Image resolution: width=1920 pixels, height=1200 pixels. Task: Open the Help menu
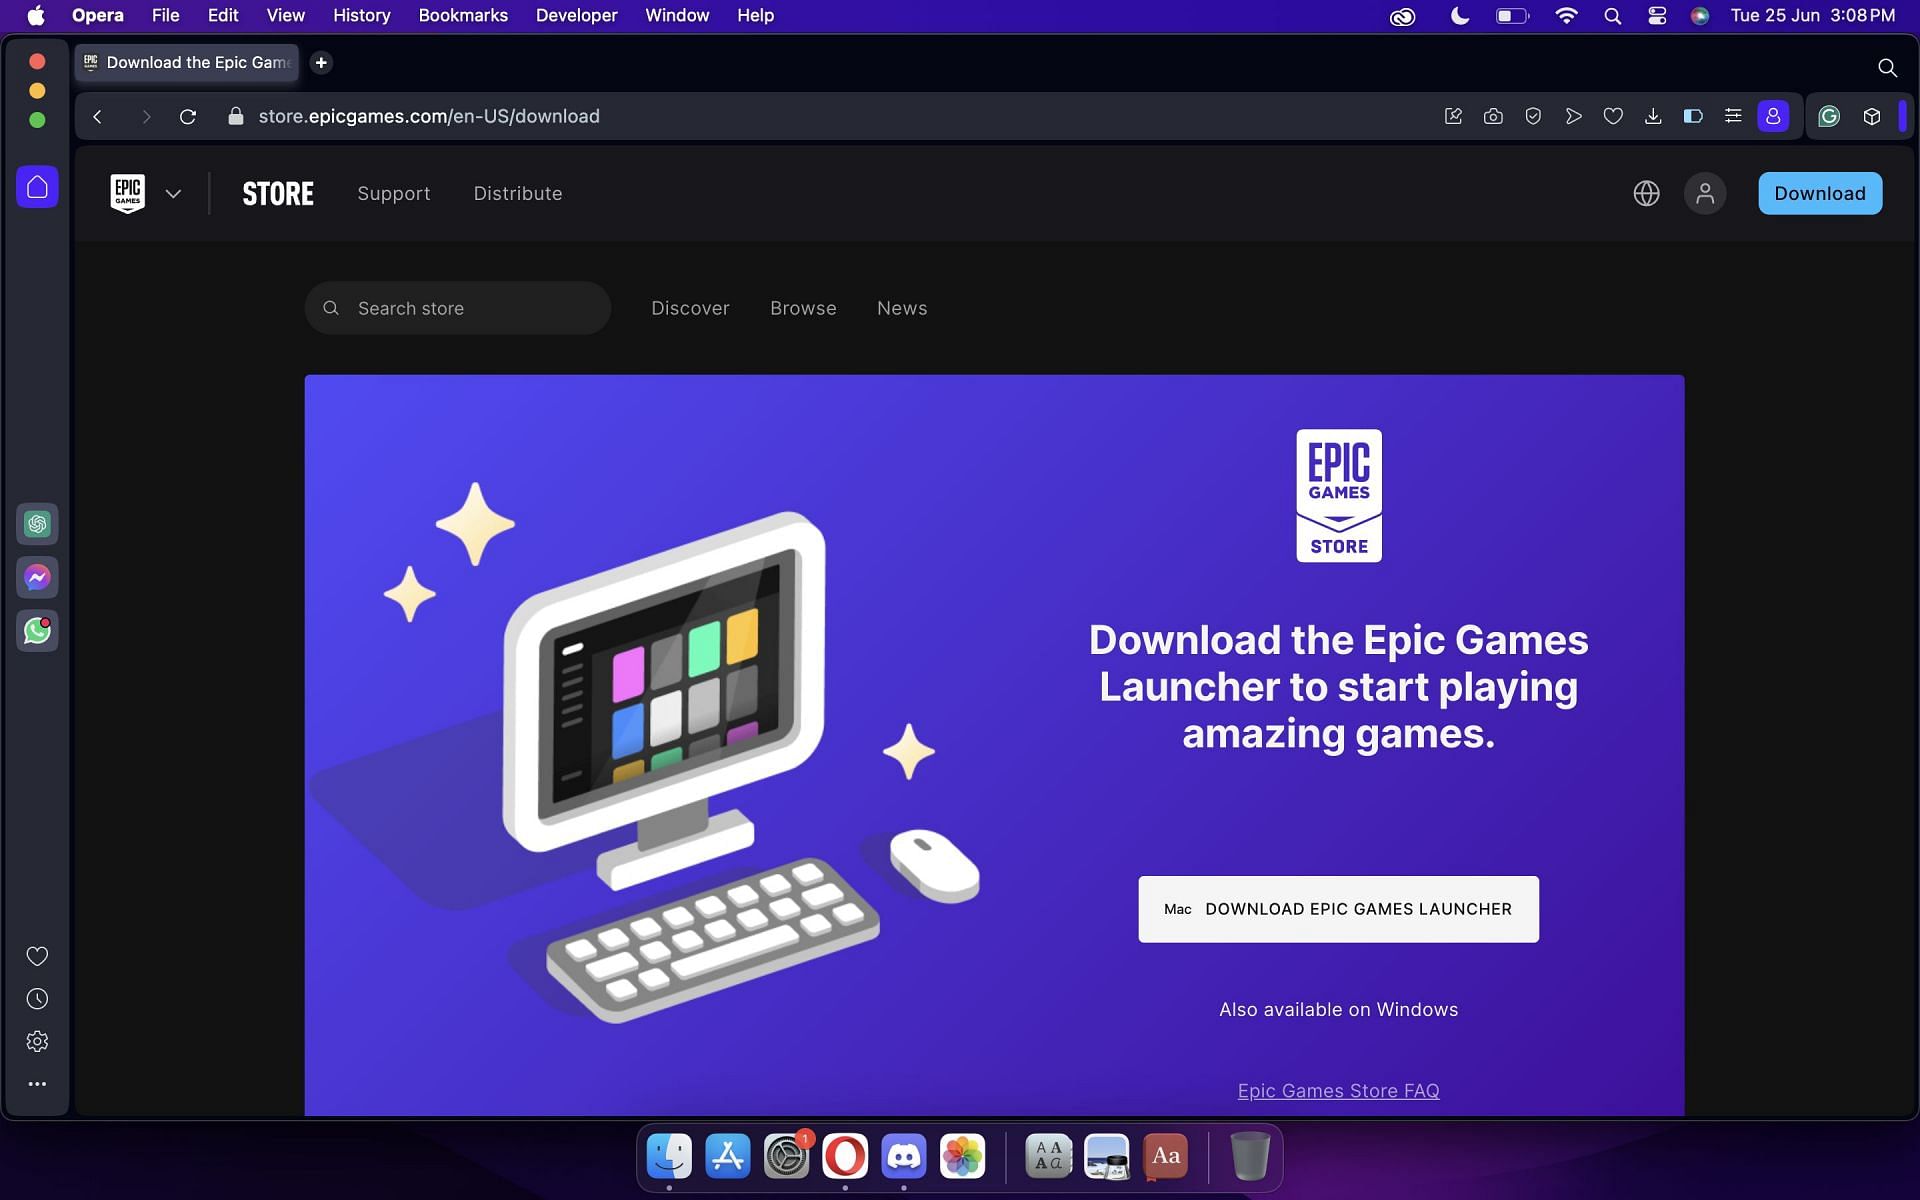pyautogui.click(x=755, y=15)
